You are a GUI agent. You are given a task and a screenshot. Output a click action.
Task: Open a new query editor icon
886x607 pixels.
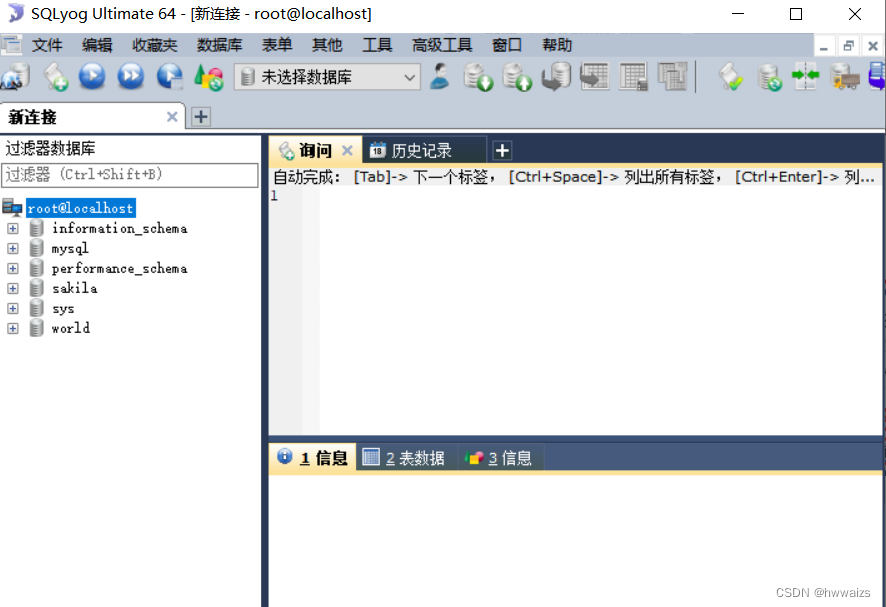click(55, 77)
